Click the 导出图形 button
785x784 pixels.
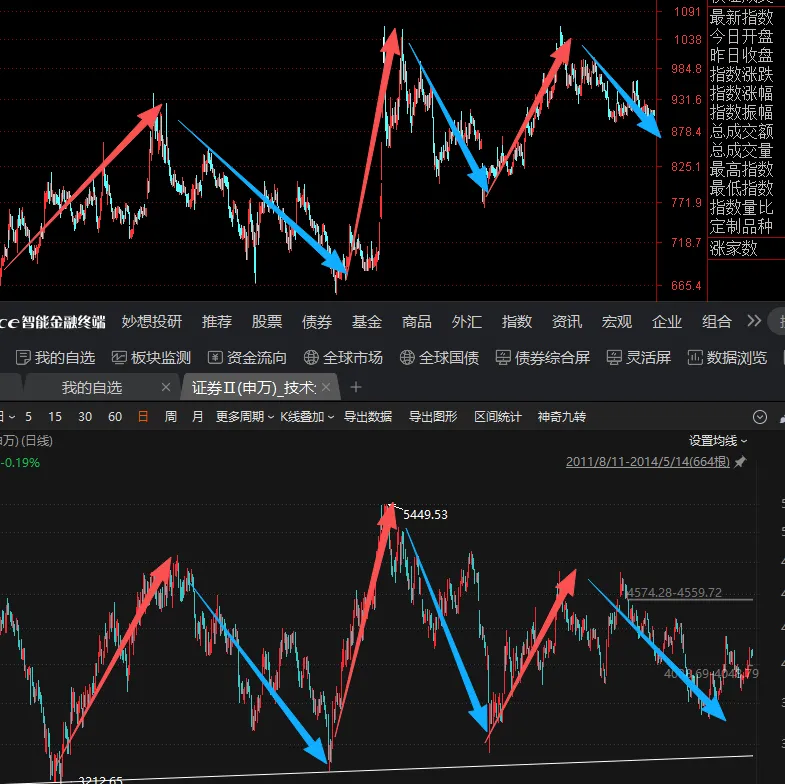[x=433, y=417]
